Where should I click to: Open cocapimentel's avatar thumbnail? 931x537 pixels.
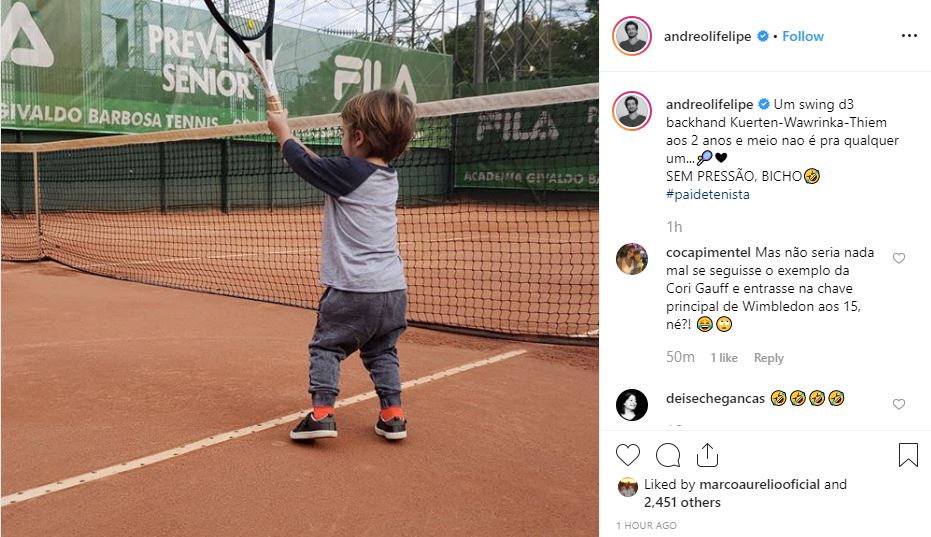[x=632, y=259]
